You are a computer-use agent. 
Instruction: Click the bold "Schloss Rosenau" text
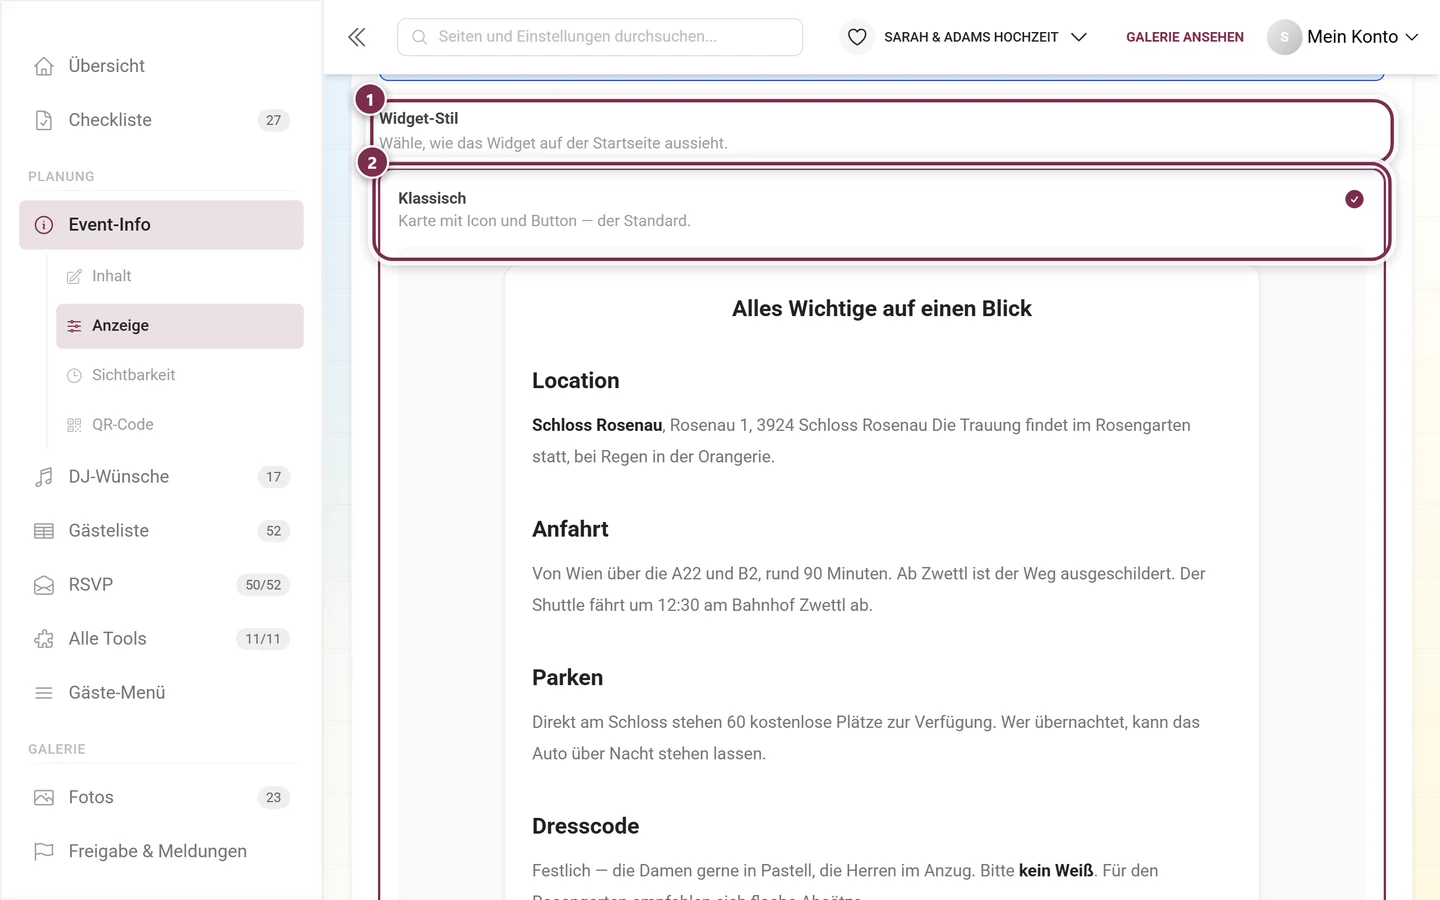597,425
